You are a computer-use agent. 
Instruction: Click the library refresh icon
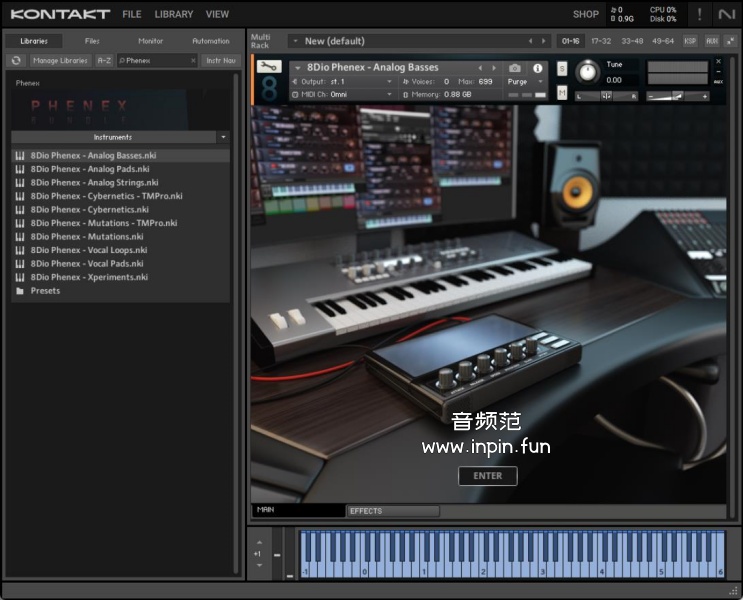coord(16,61)
